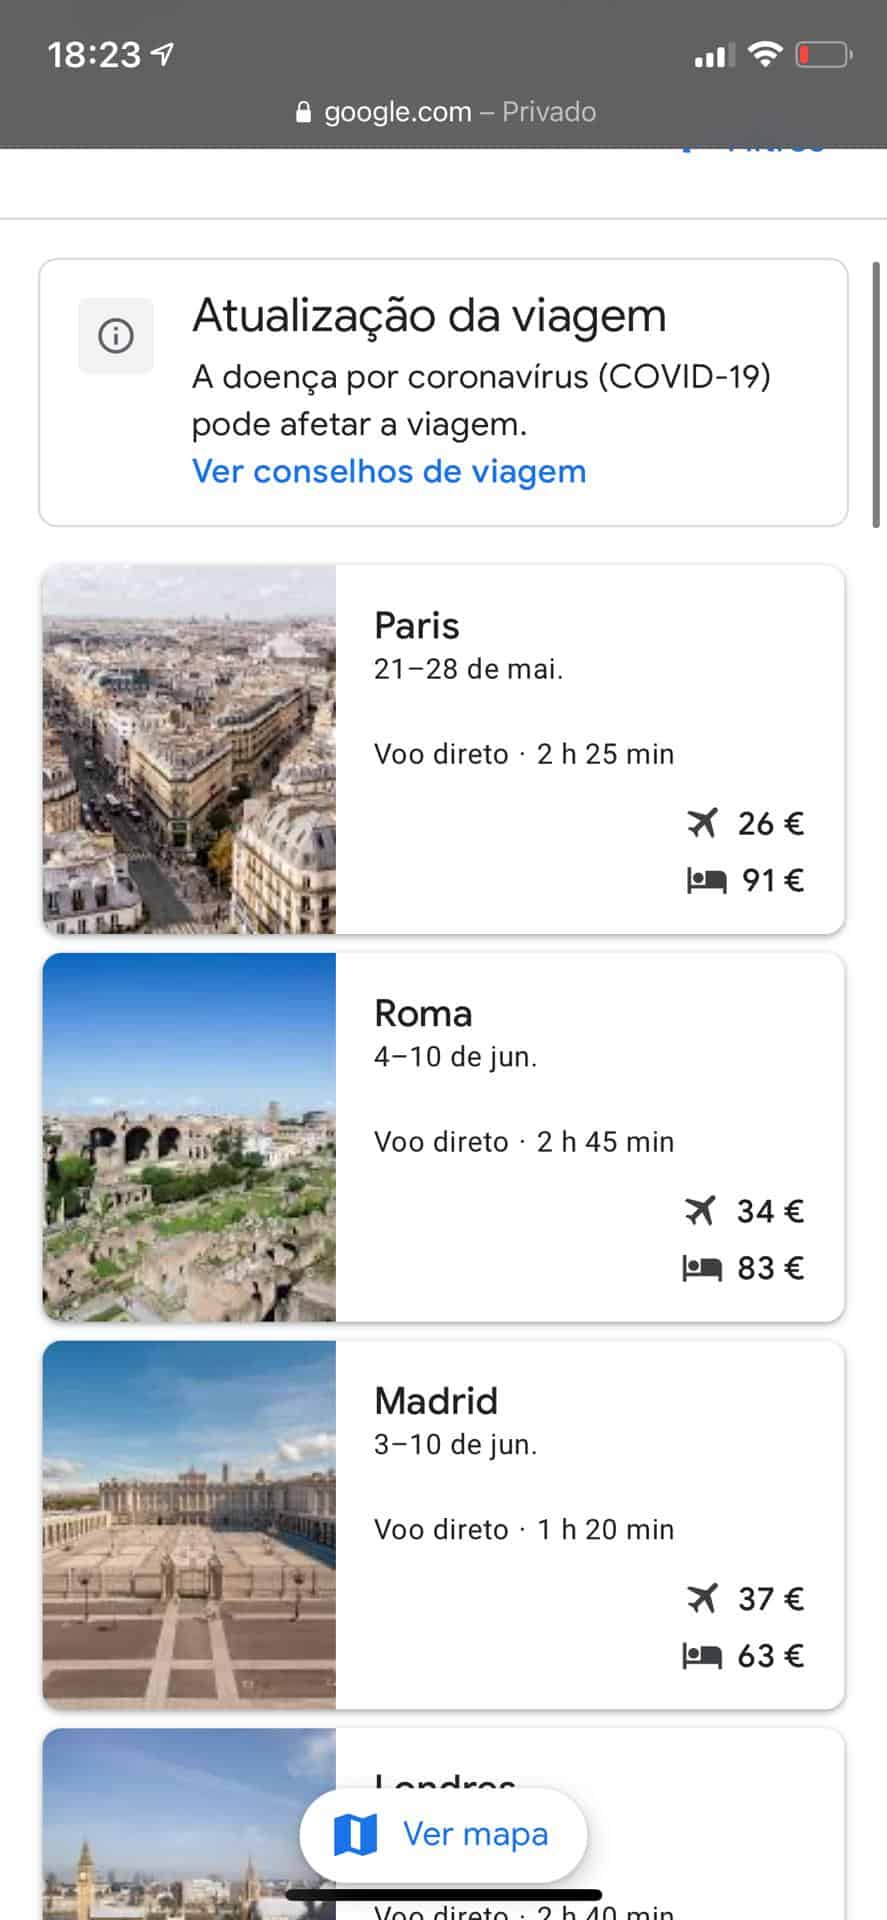
Task: Tap the google.com address bar
Action: [445, 112]
